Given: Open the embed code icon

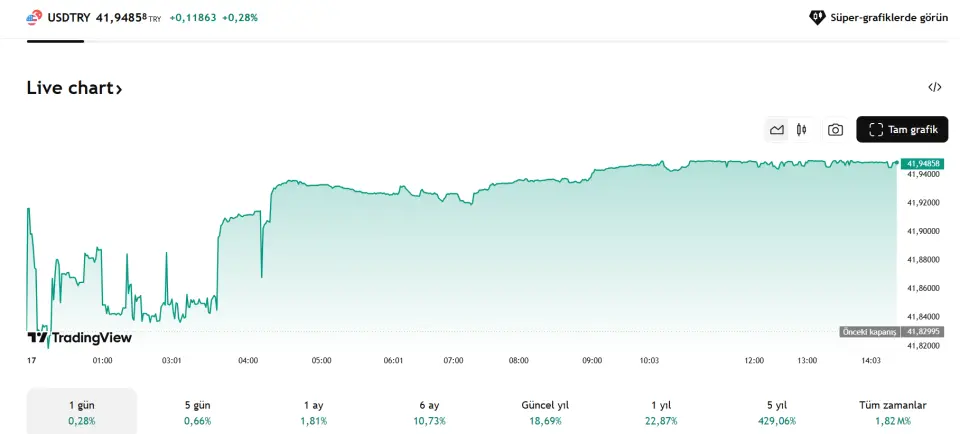Looking at the screenshot, I should (x=935, y=87).
